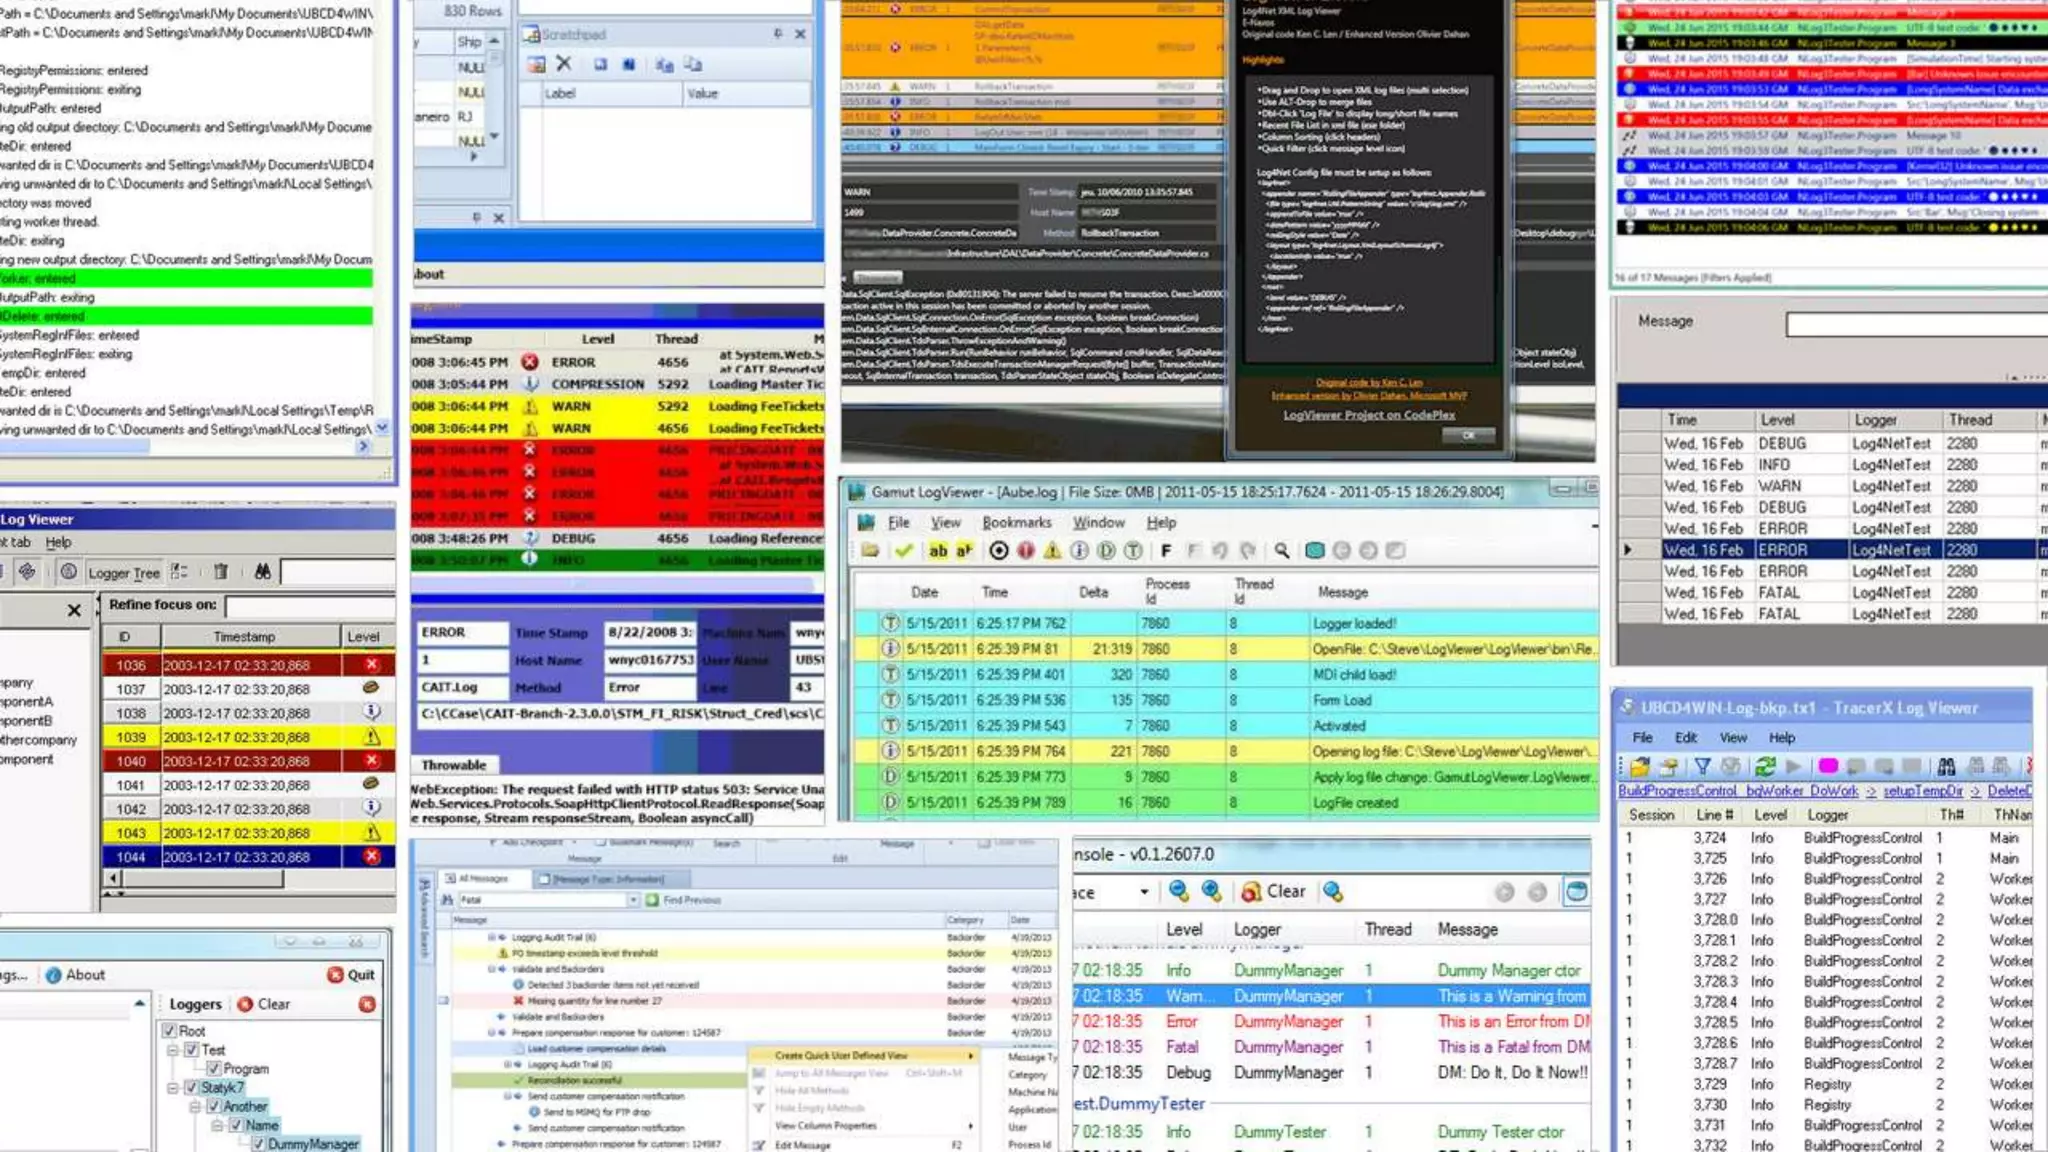Click the Quit button
This screenshot has height=1152, width=2048.
351,975
